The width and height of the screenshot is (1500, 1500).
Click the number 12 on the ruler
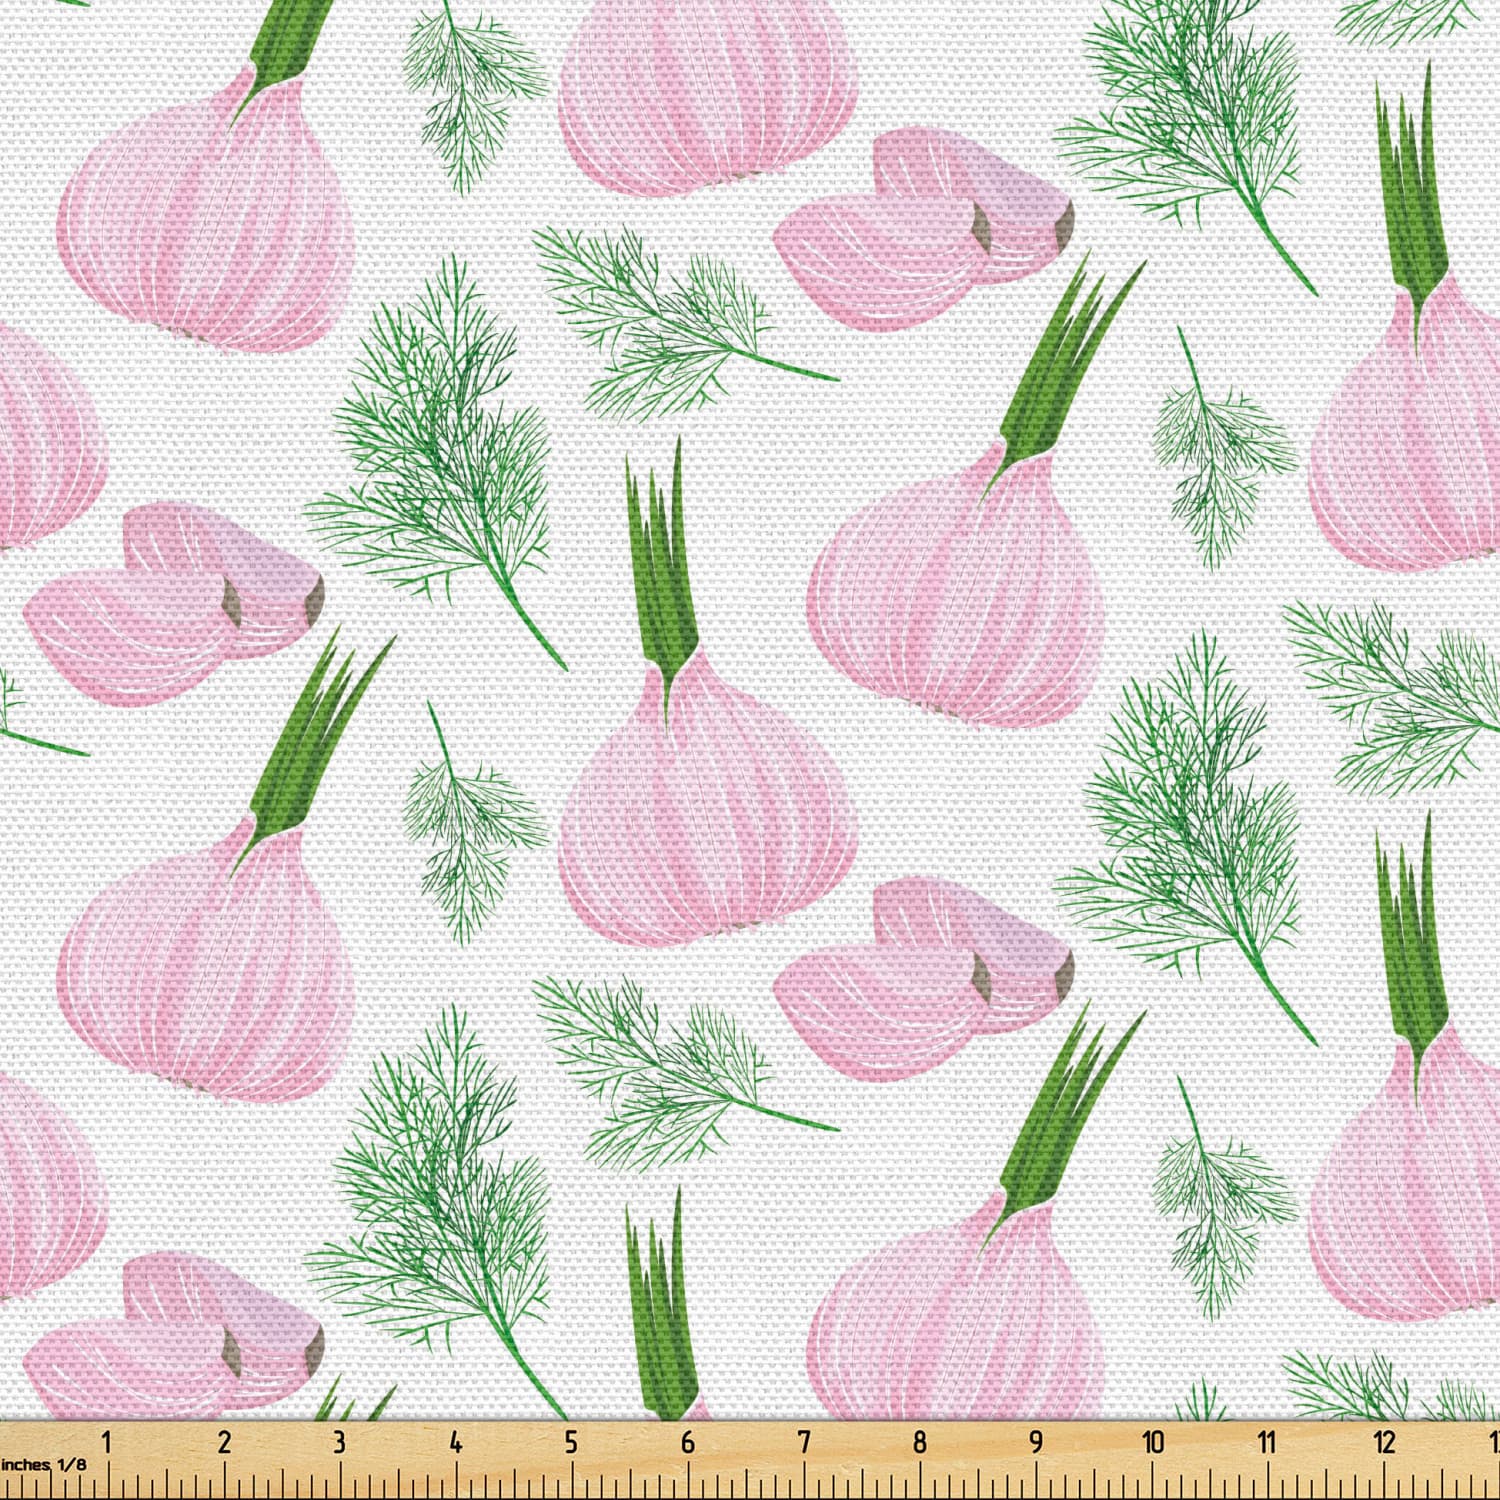[x=1384, y=1442]
